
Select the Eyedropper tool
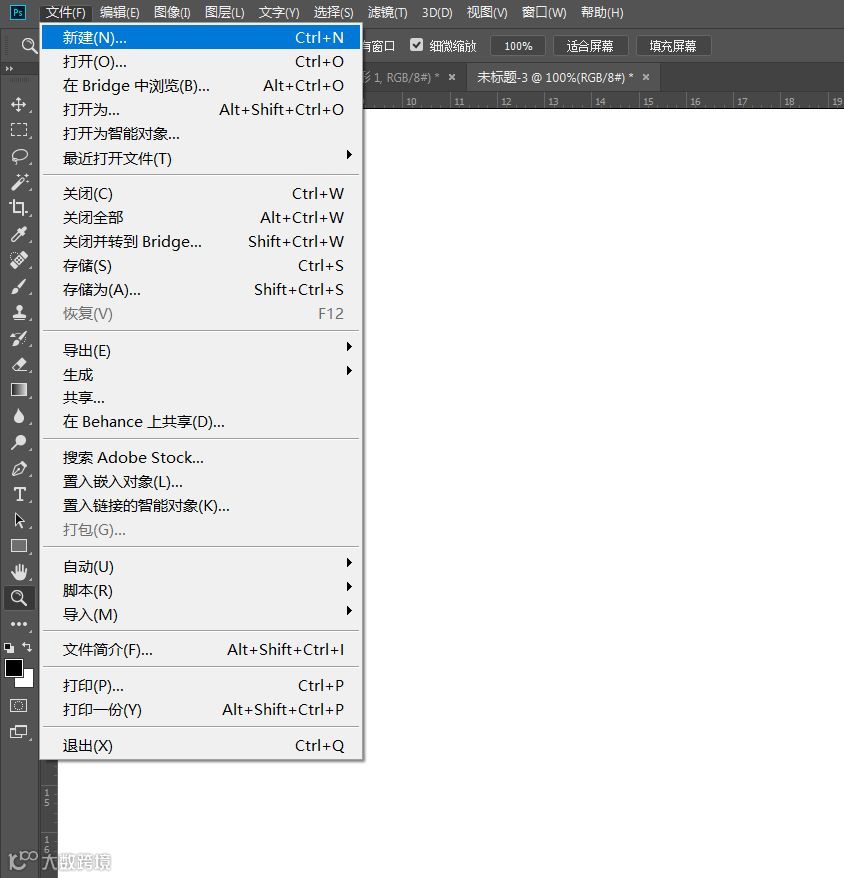click(19, 234)
